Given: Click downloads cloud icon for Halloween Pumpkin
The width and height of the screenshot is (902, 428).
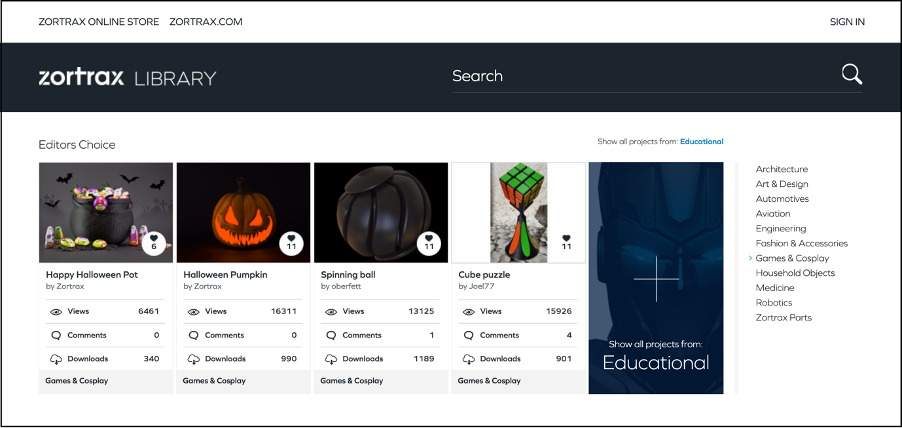Looking at the screenshot, I should click(193, 359).
